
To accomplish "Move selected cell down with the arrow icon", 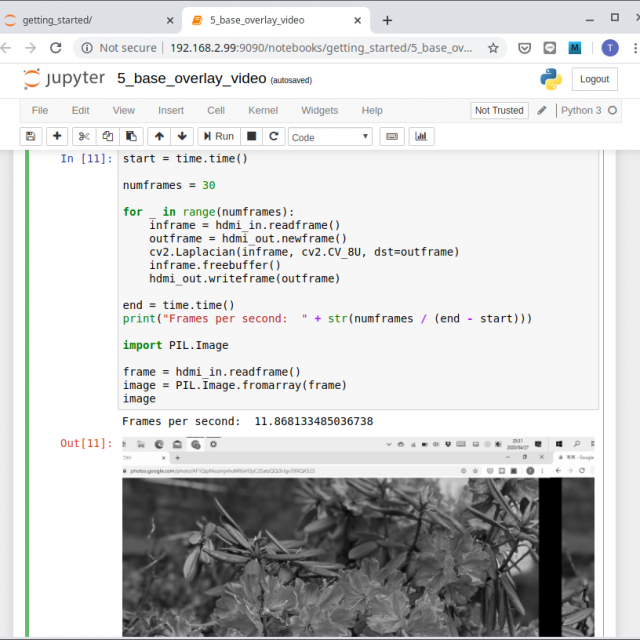I will pos(182,136).
